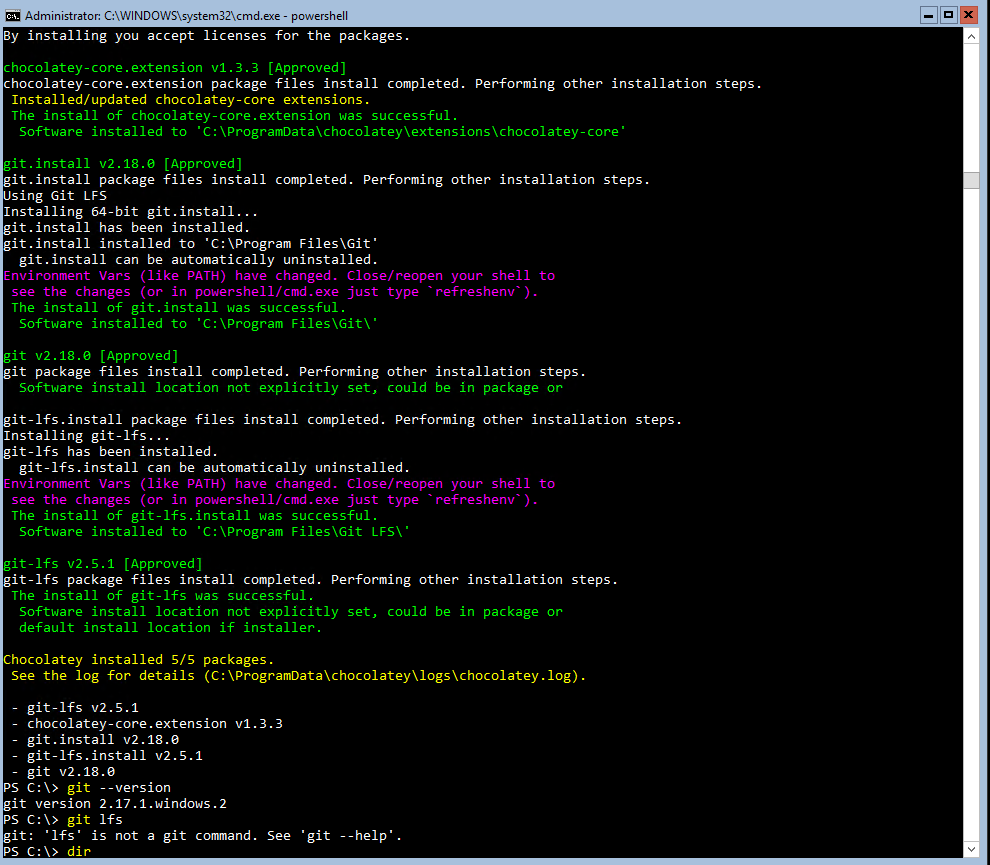
Task: Select the chocolatey.log file path text
Action: [x=390, y=675]
